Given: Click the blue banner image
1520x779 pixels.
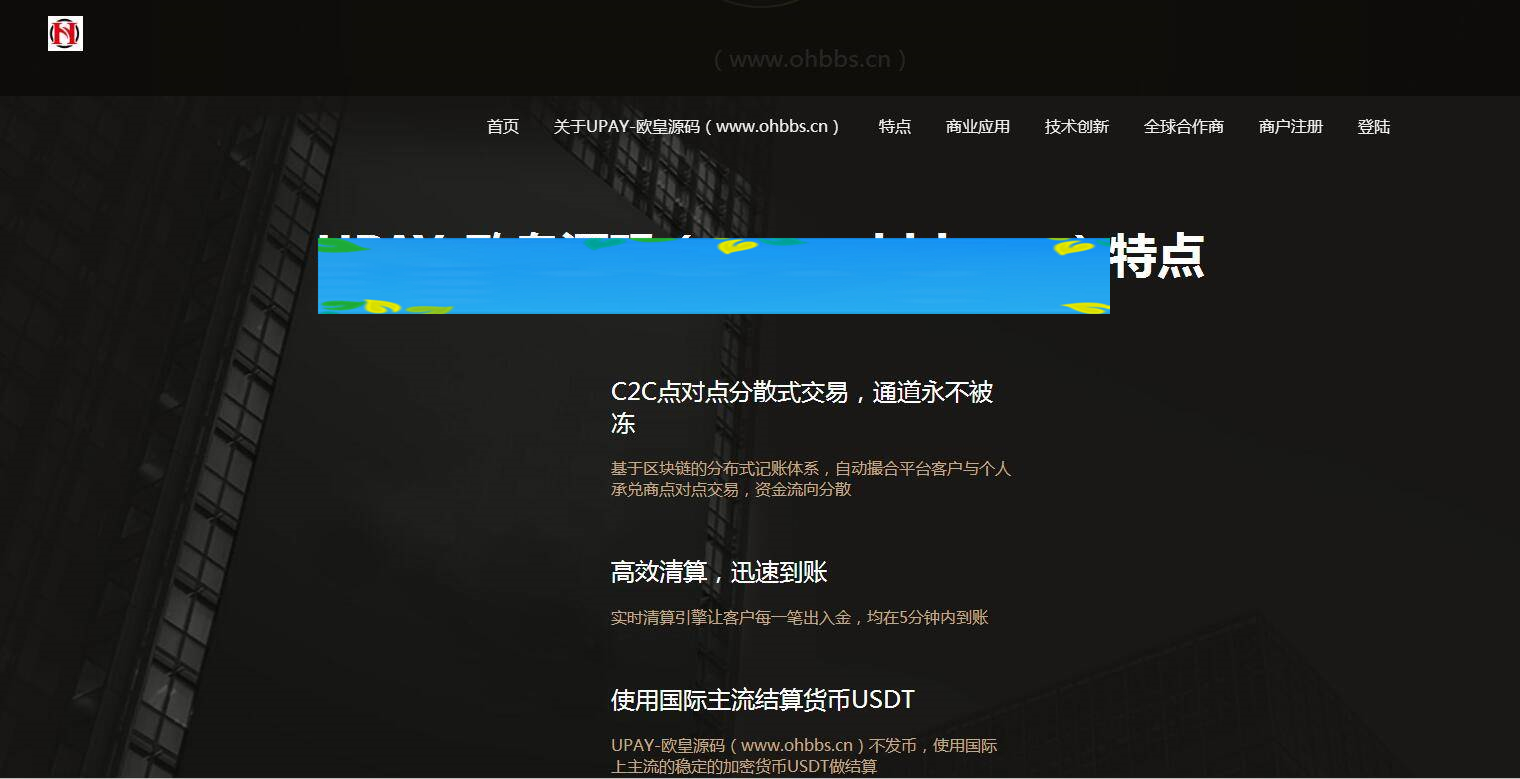Looking at the screenshot, I should (x=713, y=274).
